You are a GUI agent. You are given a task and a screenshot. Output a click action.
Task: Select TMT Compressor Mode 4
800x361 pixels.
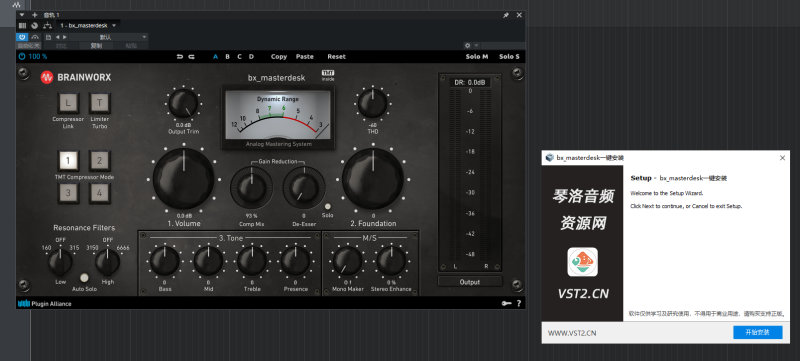(x=100, y=193)
